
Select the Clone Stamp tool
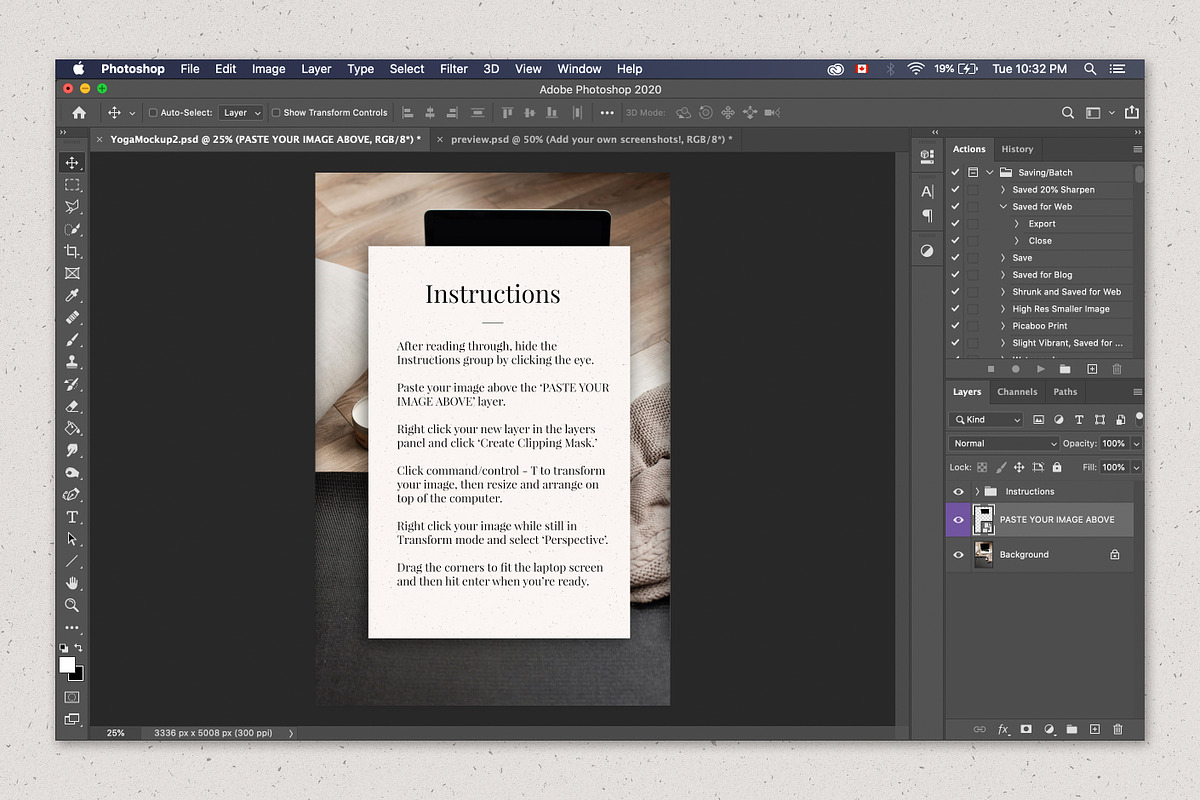pos(72,362)
